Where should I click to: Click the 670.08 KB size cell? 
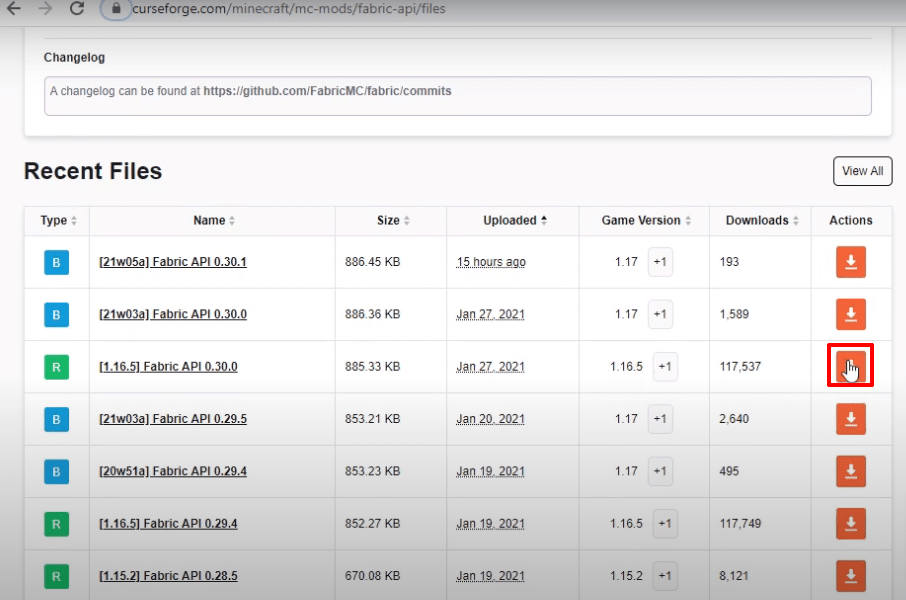(373, 576)
